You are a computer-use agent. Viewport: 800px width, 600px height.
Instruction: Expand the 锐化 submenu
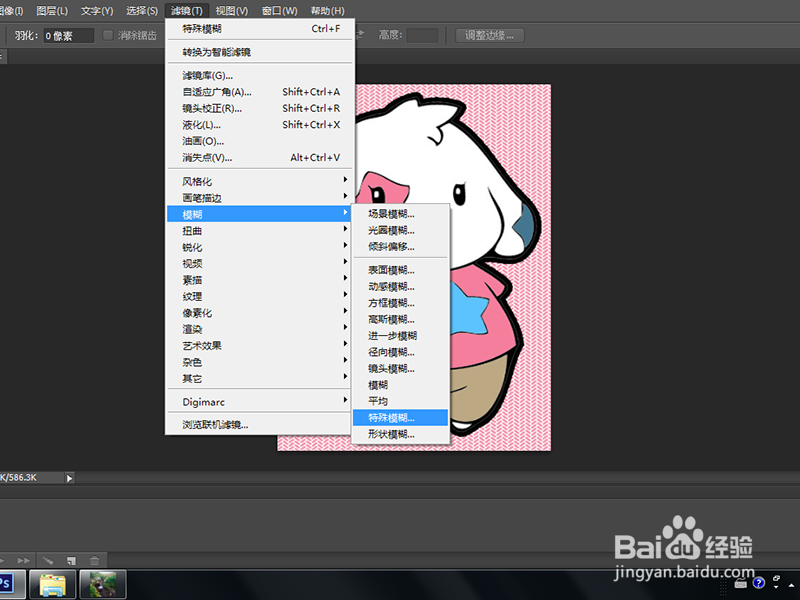coord(260,247)
